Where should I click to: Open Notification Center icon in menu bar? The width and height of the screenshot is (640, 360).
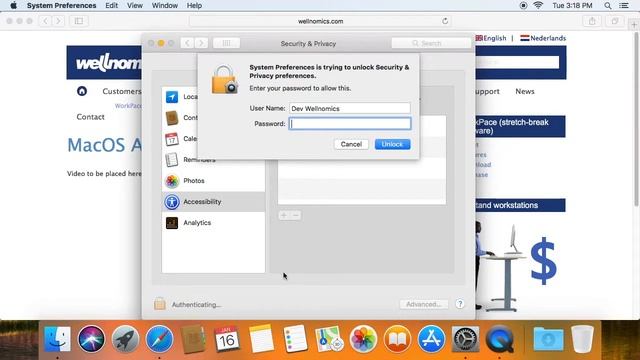pyautogui.click(x=624, y=5)
